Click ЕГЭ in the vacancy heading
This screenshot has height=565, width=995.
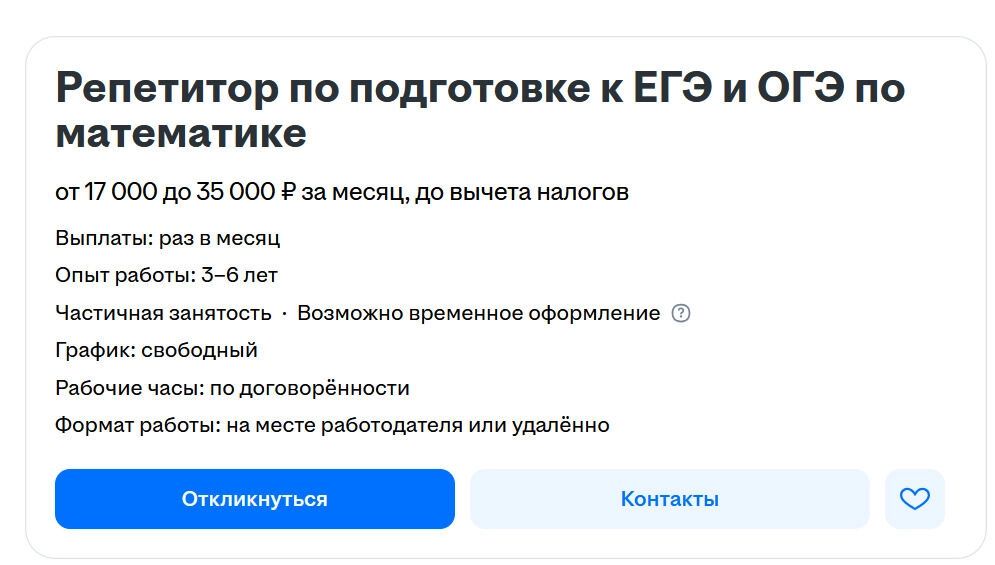pos(673,87)
